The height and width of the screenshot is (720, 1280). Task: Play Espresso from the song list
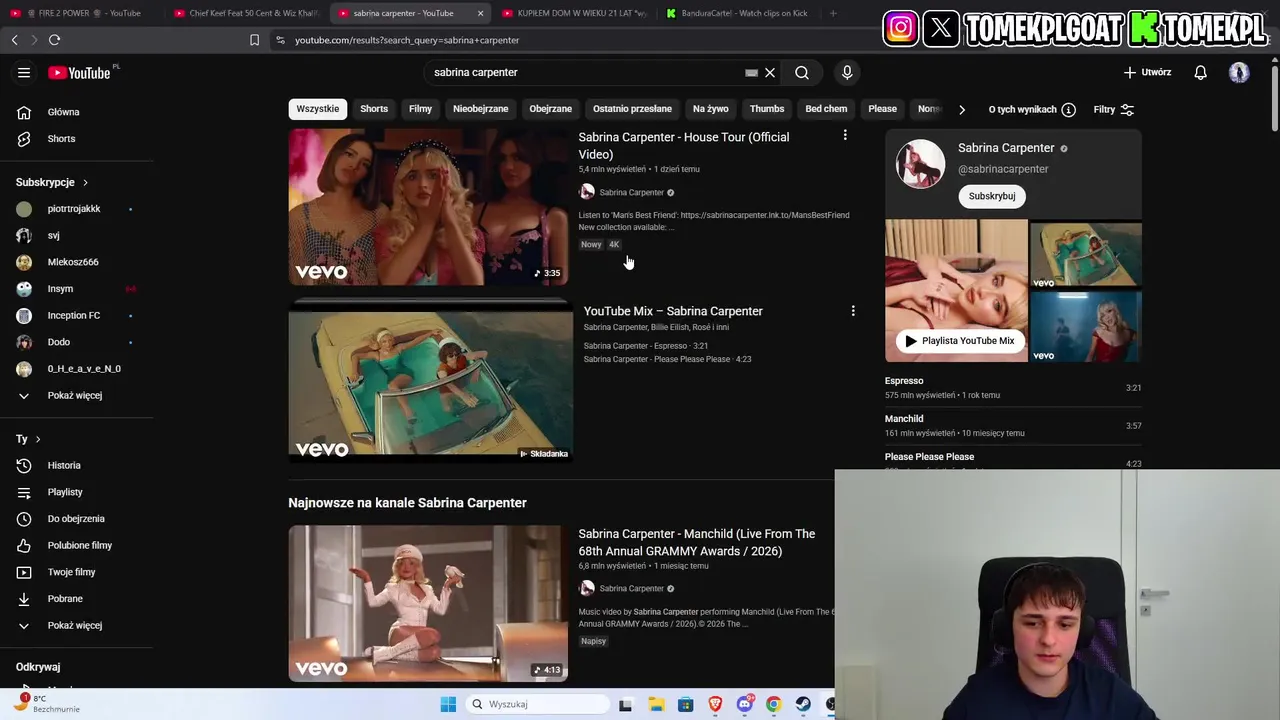[x=1013, y=387]
